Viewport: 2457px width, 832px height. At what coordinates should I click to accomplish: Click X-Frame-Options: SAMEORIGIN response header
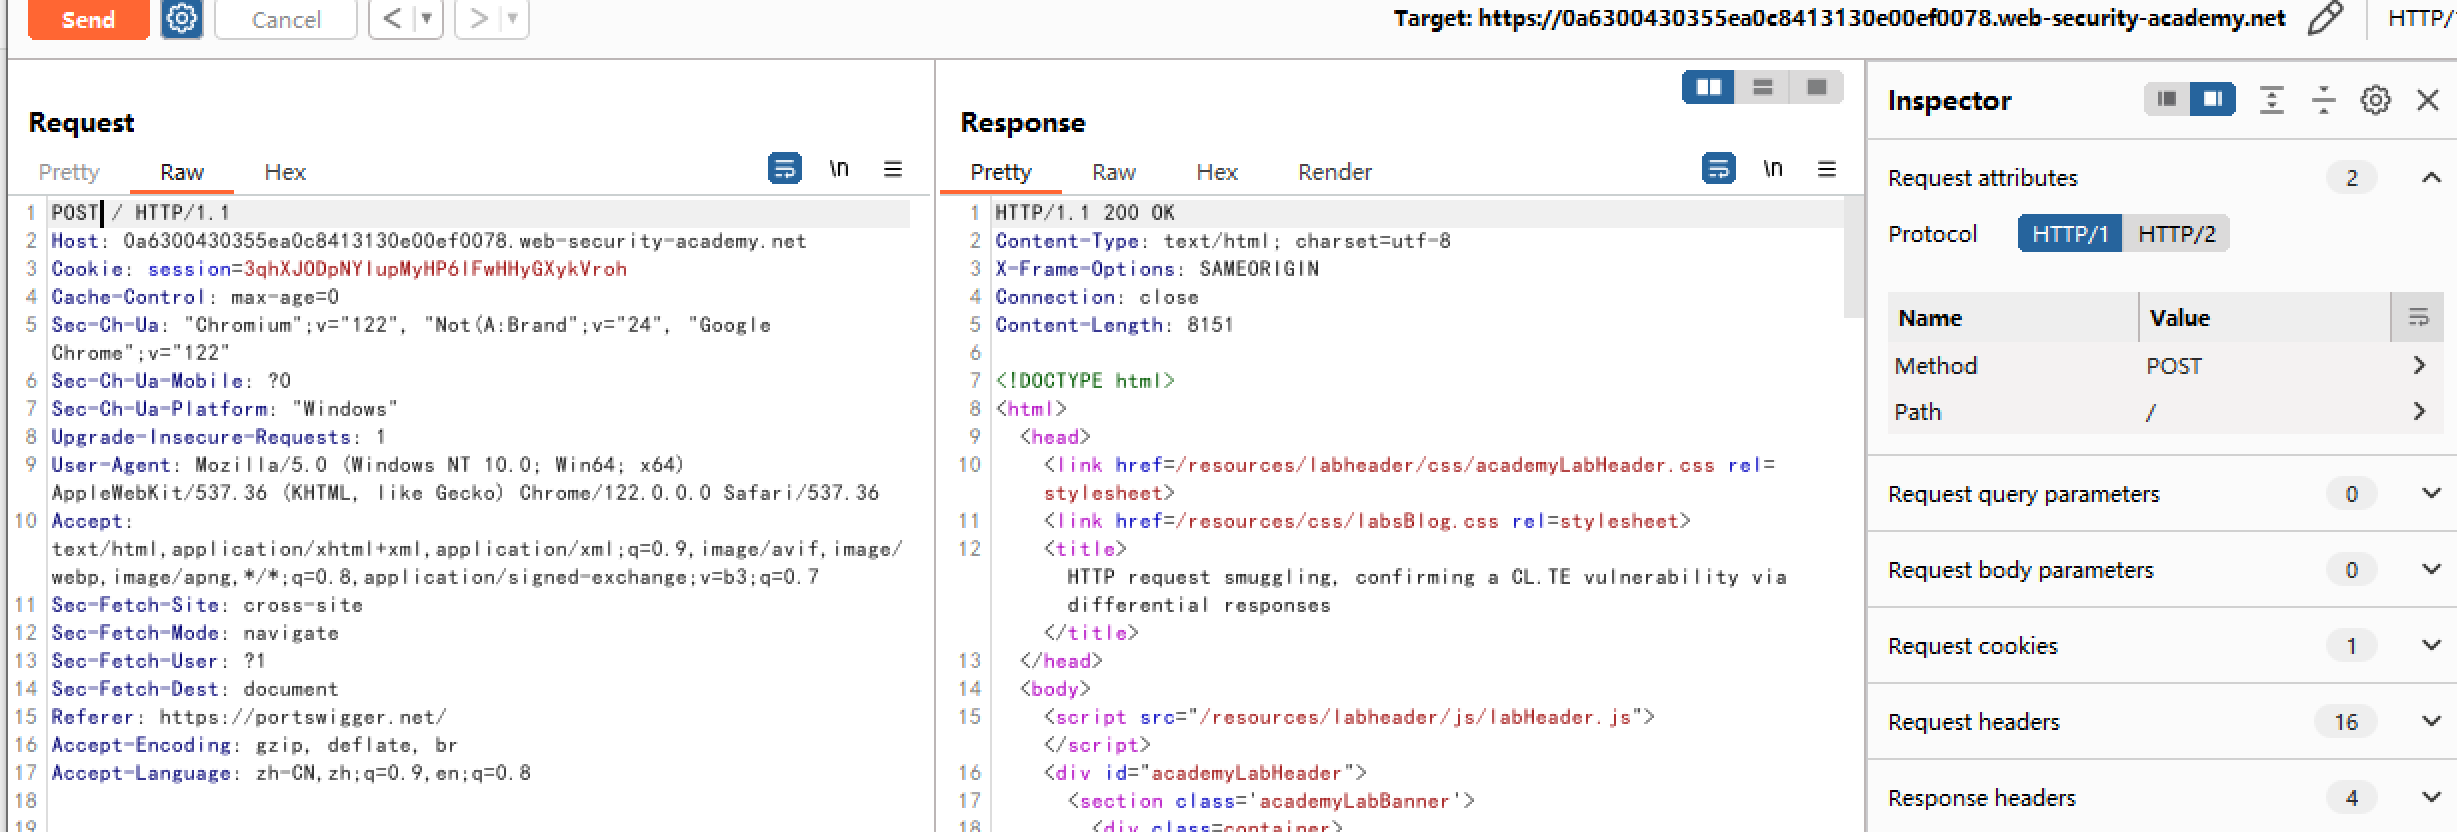click(x=1157, y=268)
